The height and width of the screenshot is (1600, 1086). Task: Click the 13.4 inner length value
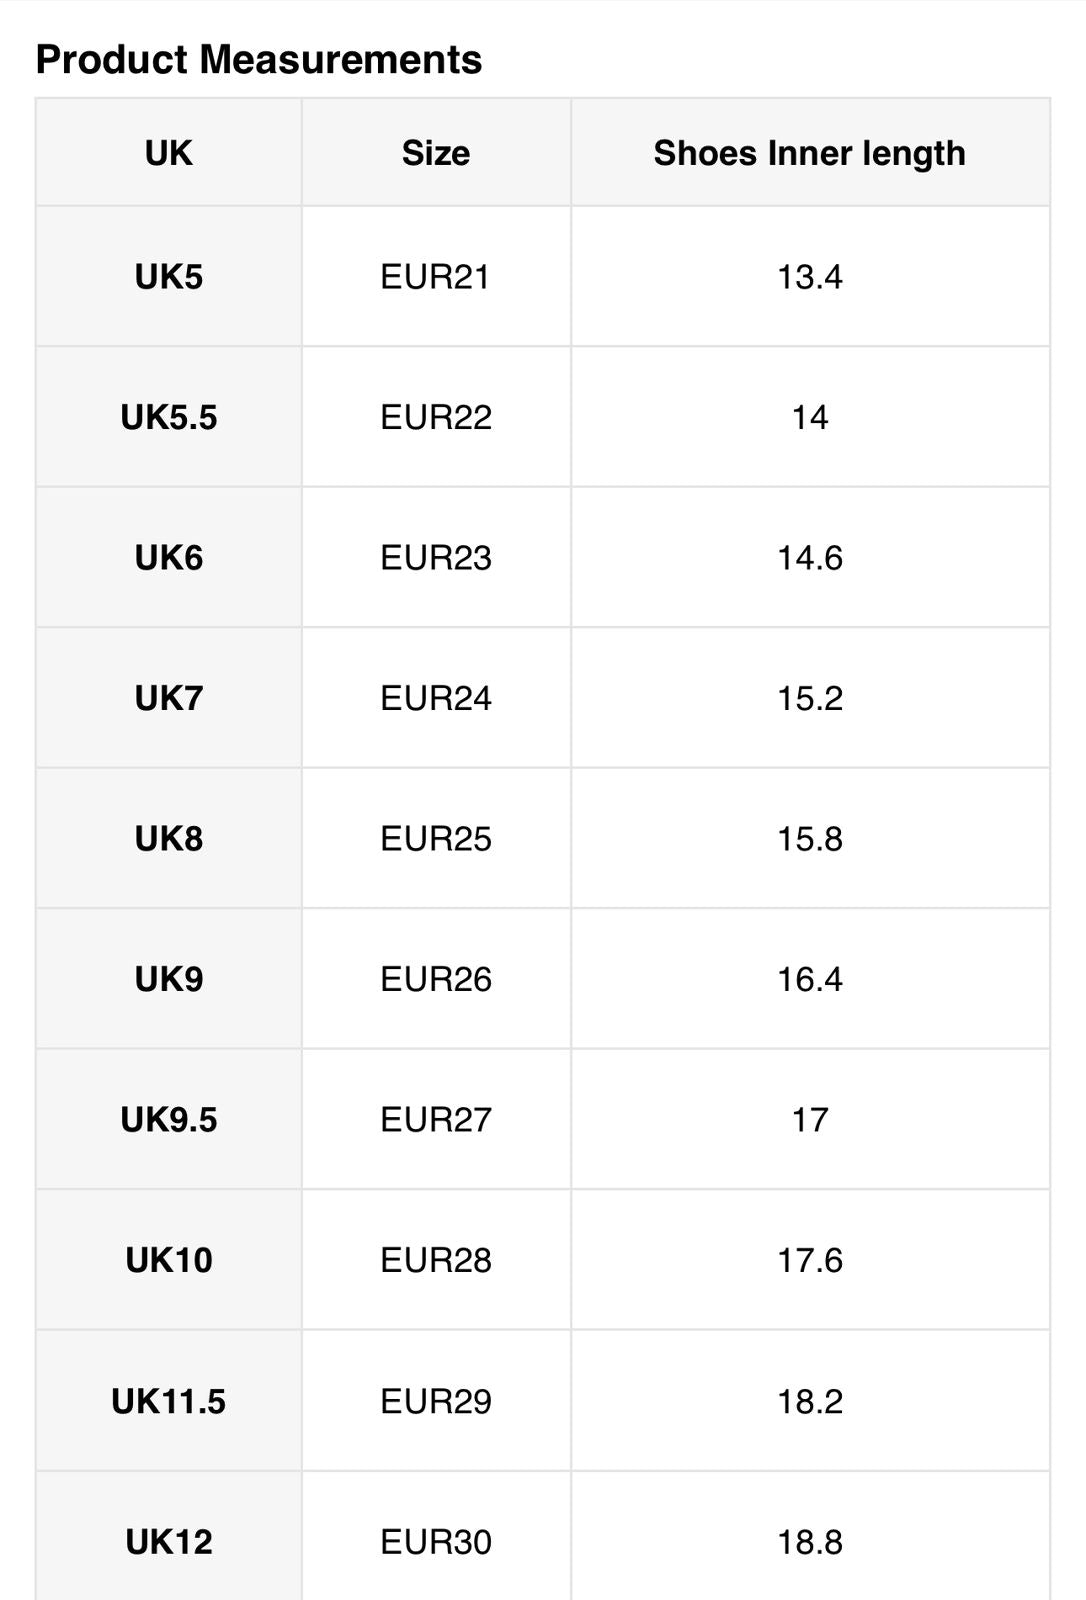(810, 277)
